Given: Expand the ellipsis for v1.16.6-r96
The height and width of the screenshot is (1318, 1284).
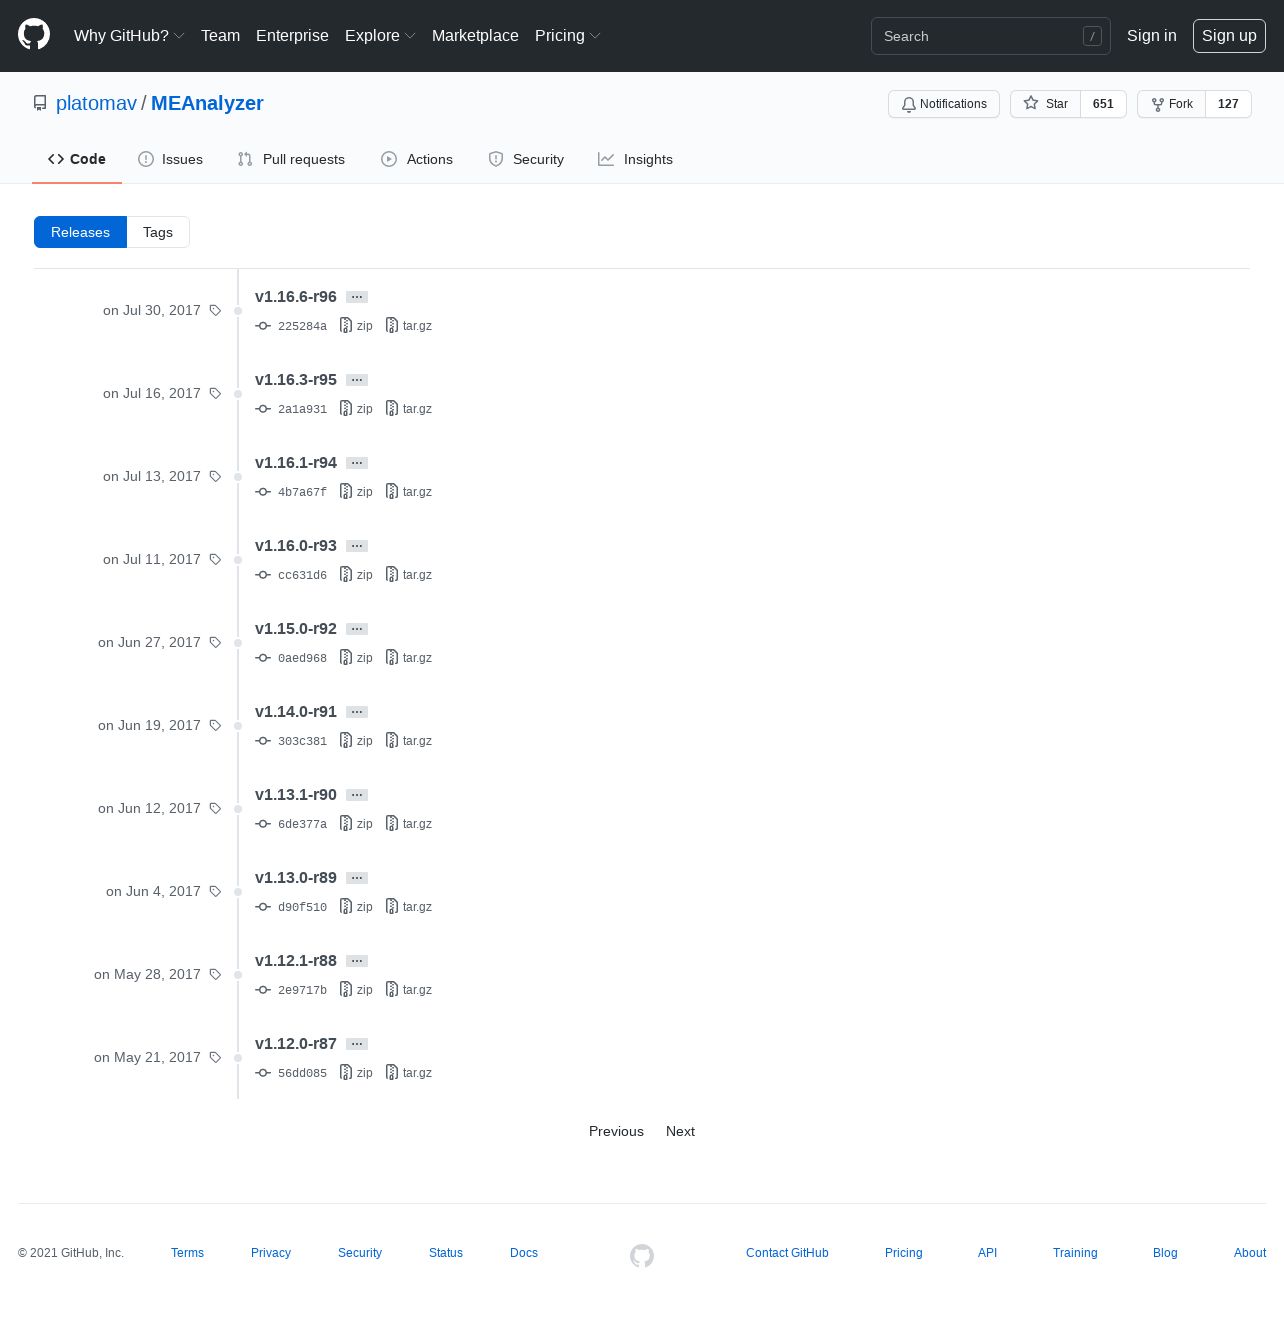Looking at the screenshot, I should pyautogui.click(x=357, y=297).
